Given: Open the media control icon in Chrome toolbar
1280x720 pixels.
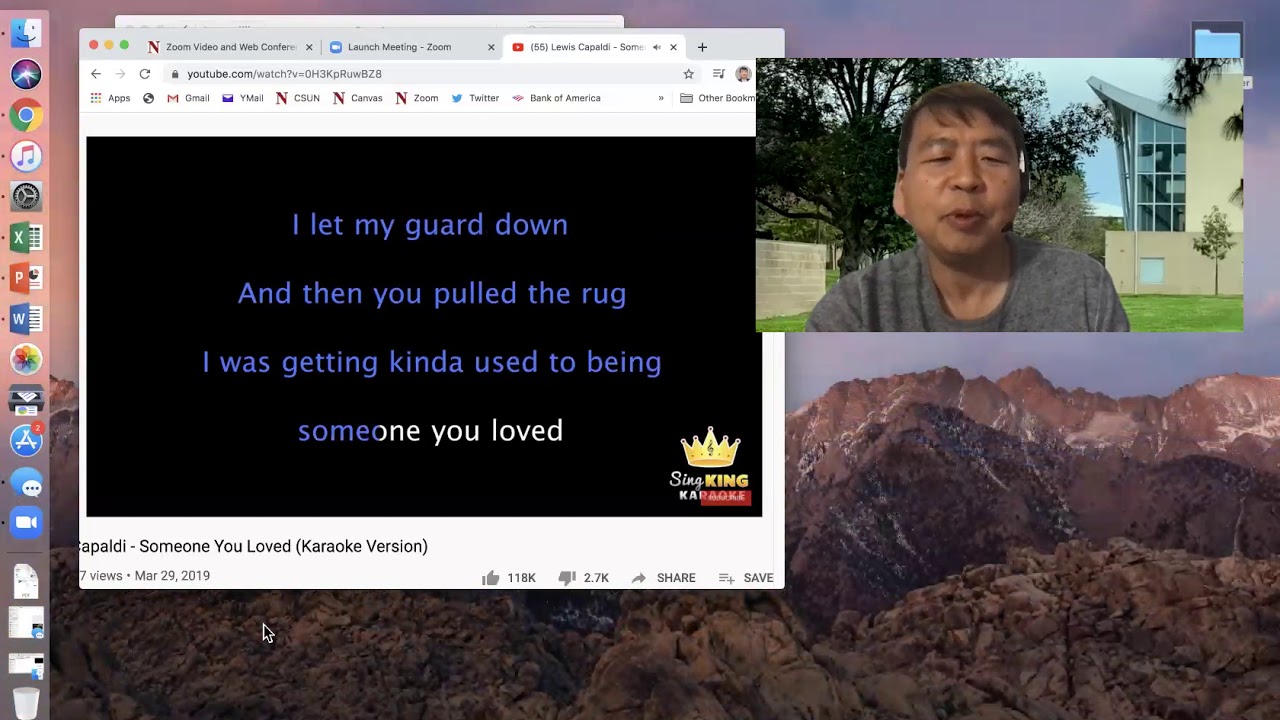Looking at the screenshot, I should coord(718,74).
